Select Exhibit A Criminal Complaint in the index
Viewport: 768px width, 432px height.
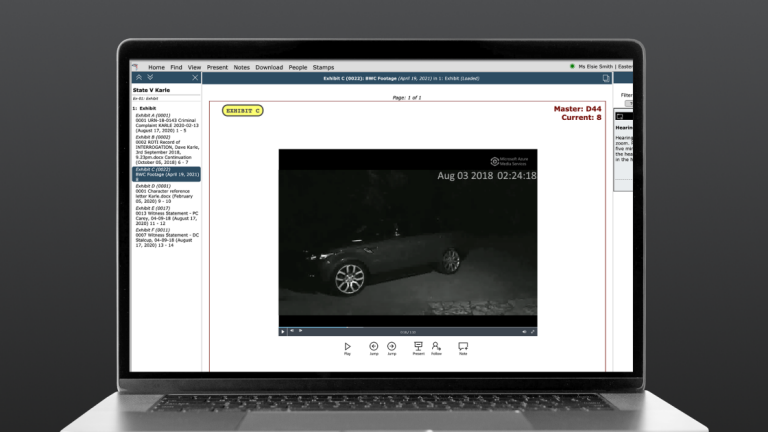[x=165, y=124]
